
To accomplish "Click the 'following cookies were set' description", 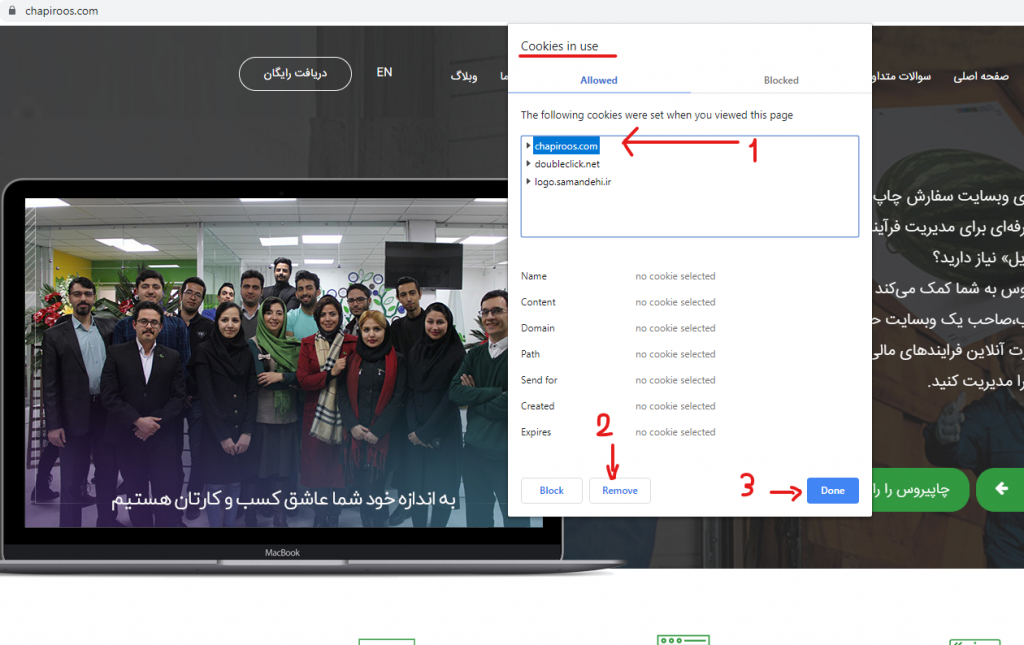I will click(656, 115).
